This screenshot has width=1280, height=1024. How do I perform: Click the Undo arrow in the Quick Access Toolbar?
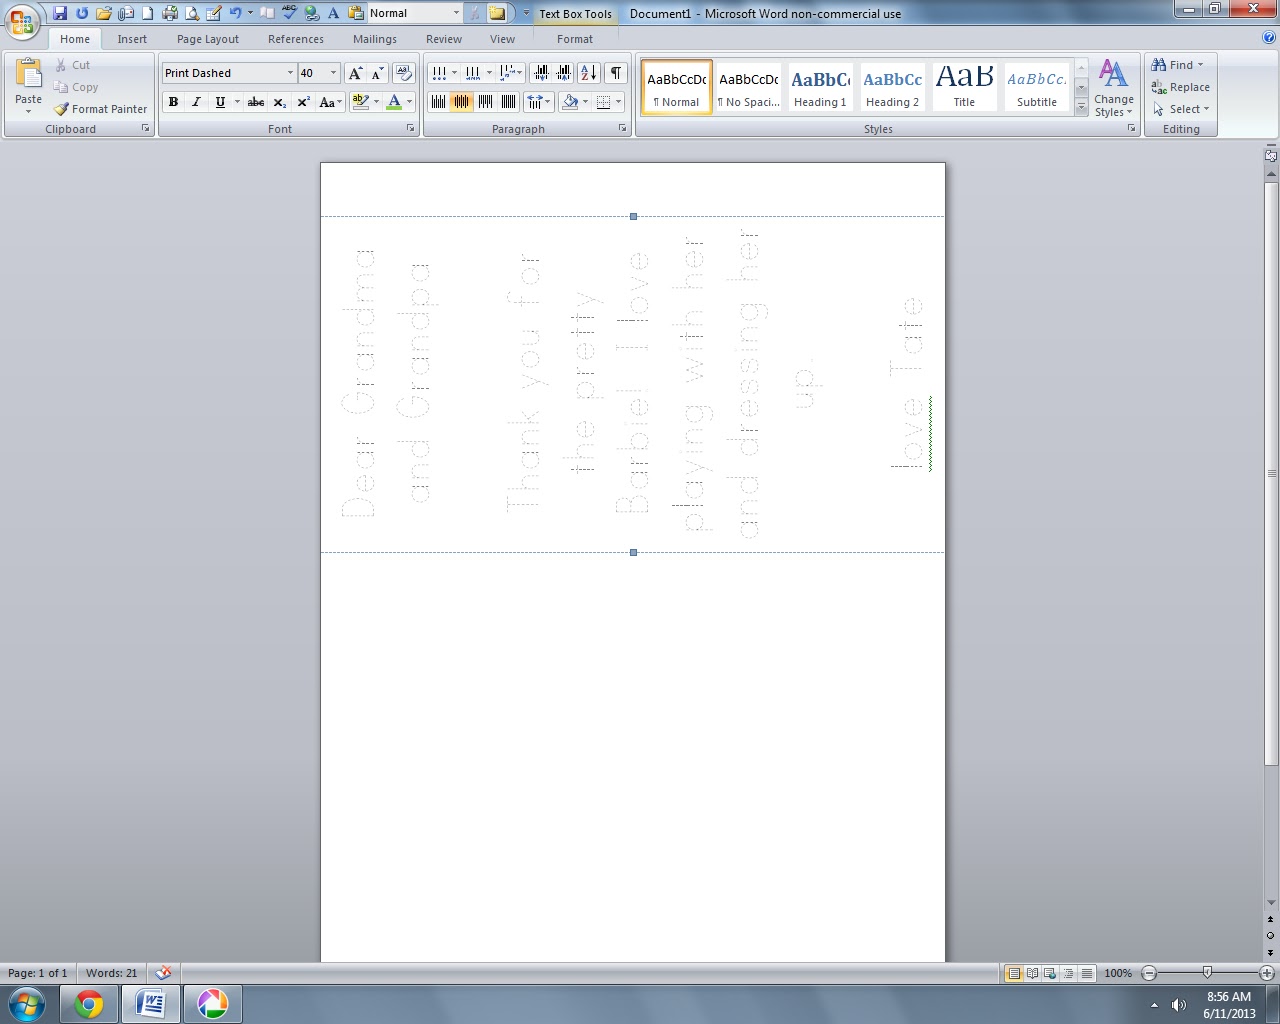[235, 13]
